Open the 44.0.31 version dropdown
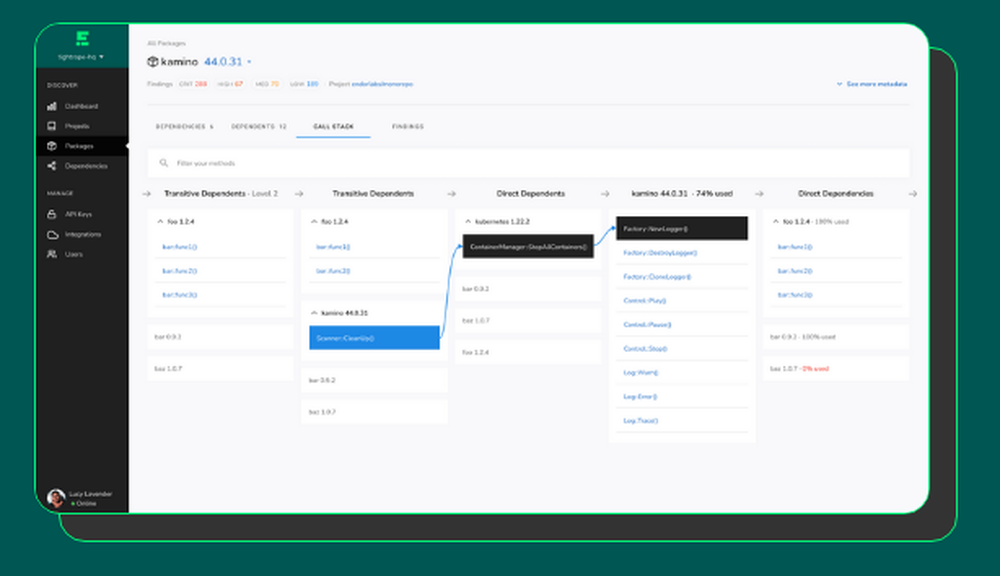 tap(228, 62)
